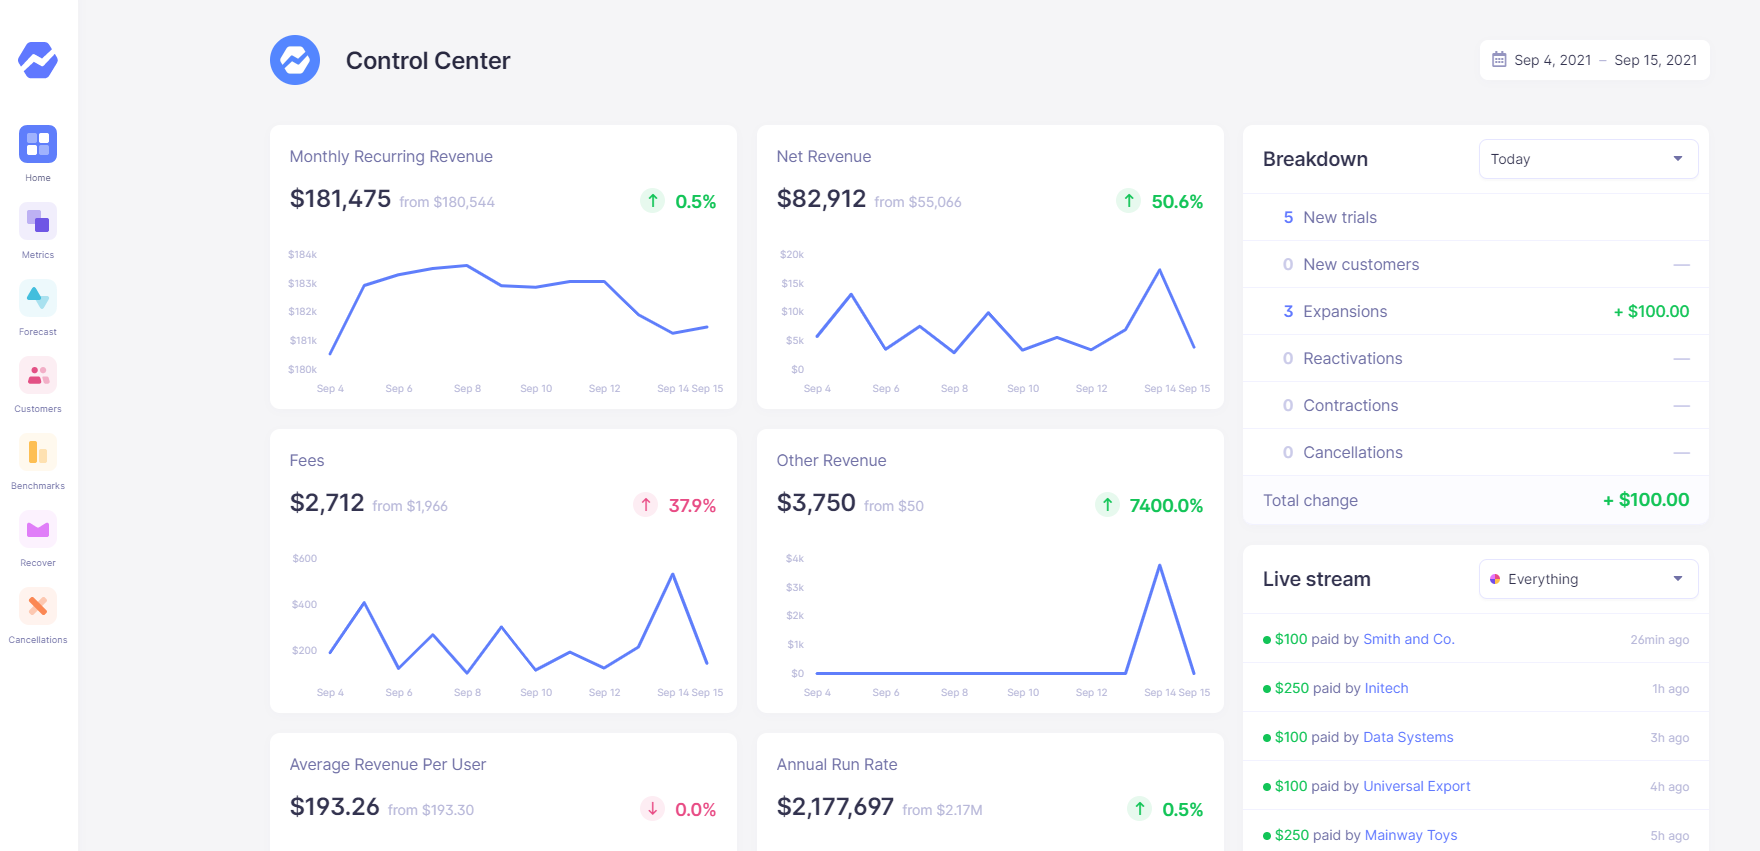This screenshot has height=851, width=1760.
Task: Open the Monthly Recurring Revenue title
Action: [391, 157]
